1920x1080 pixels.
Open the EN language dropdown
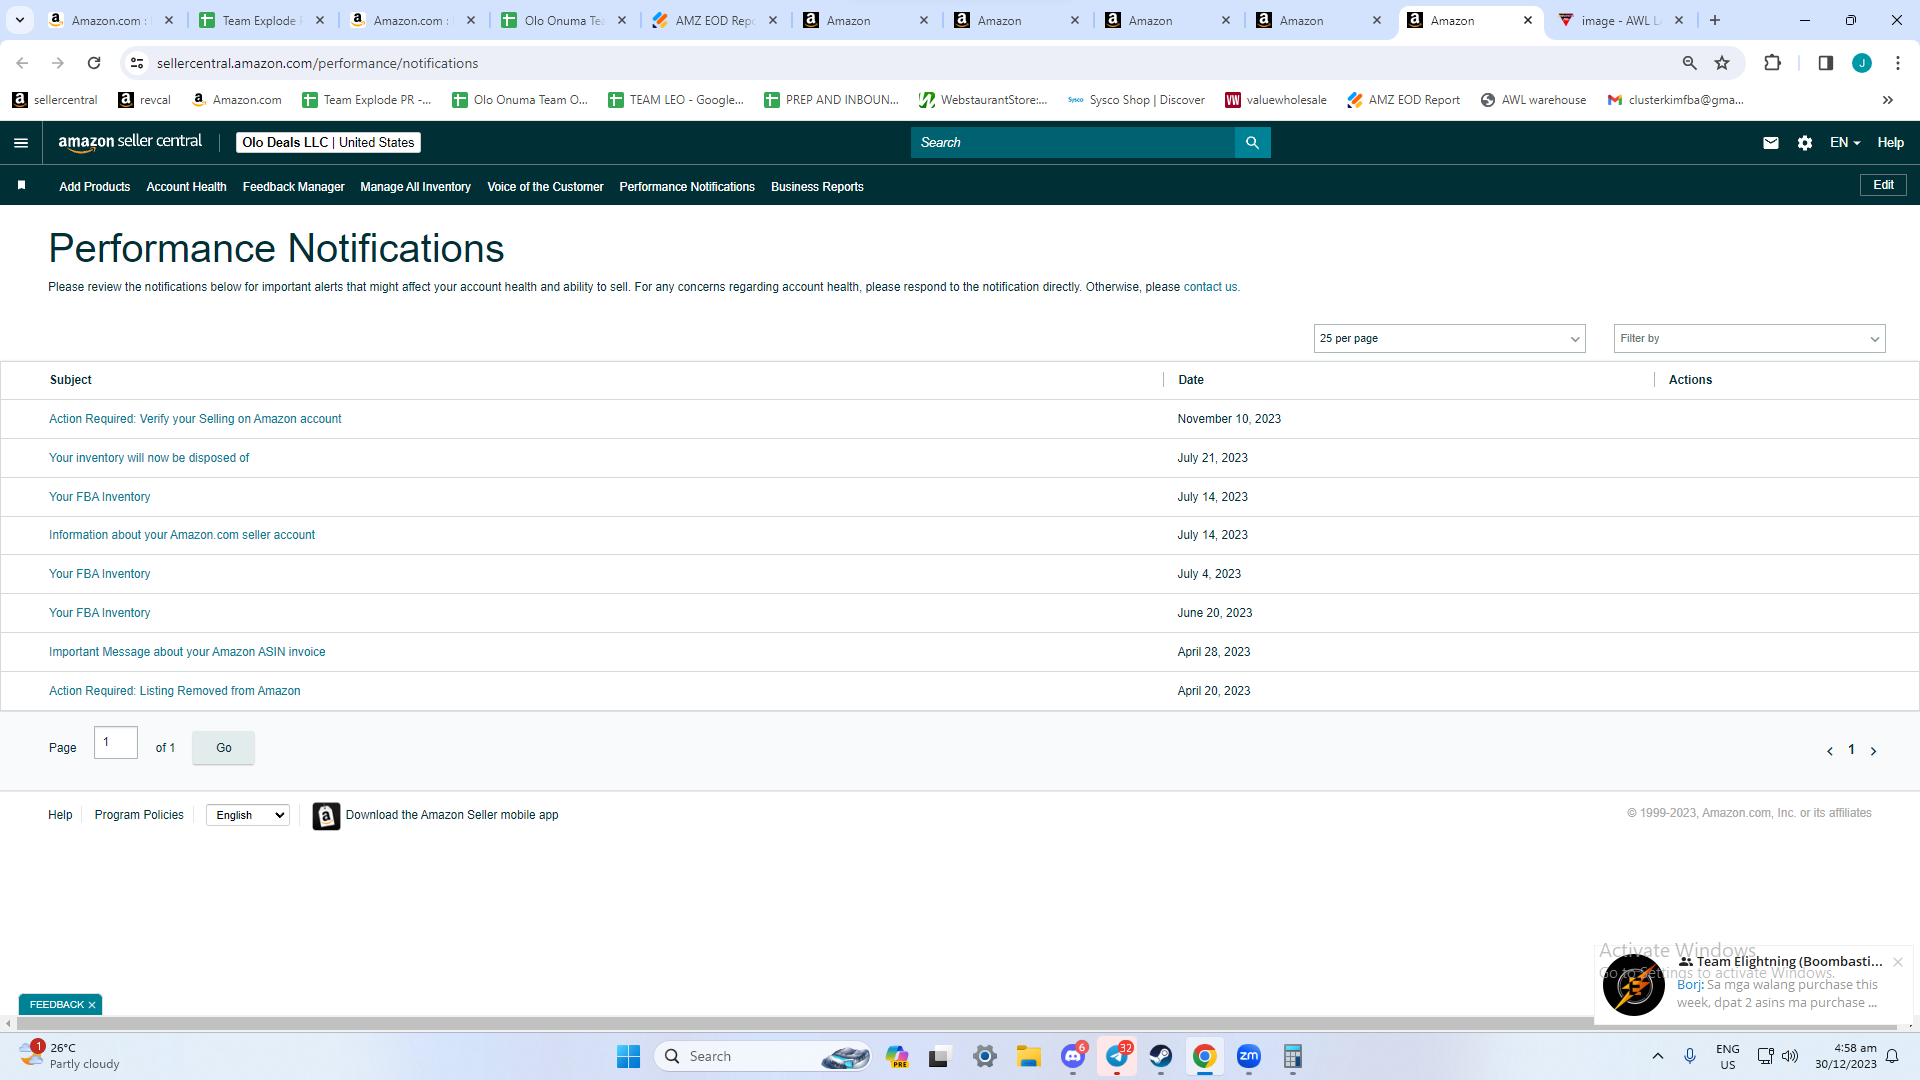click(x=1845, y=143)
